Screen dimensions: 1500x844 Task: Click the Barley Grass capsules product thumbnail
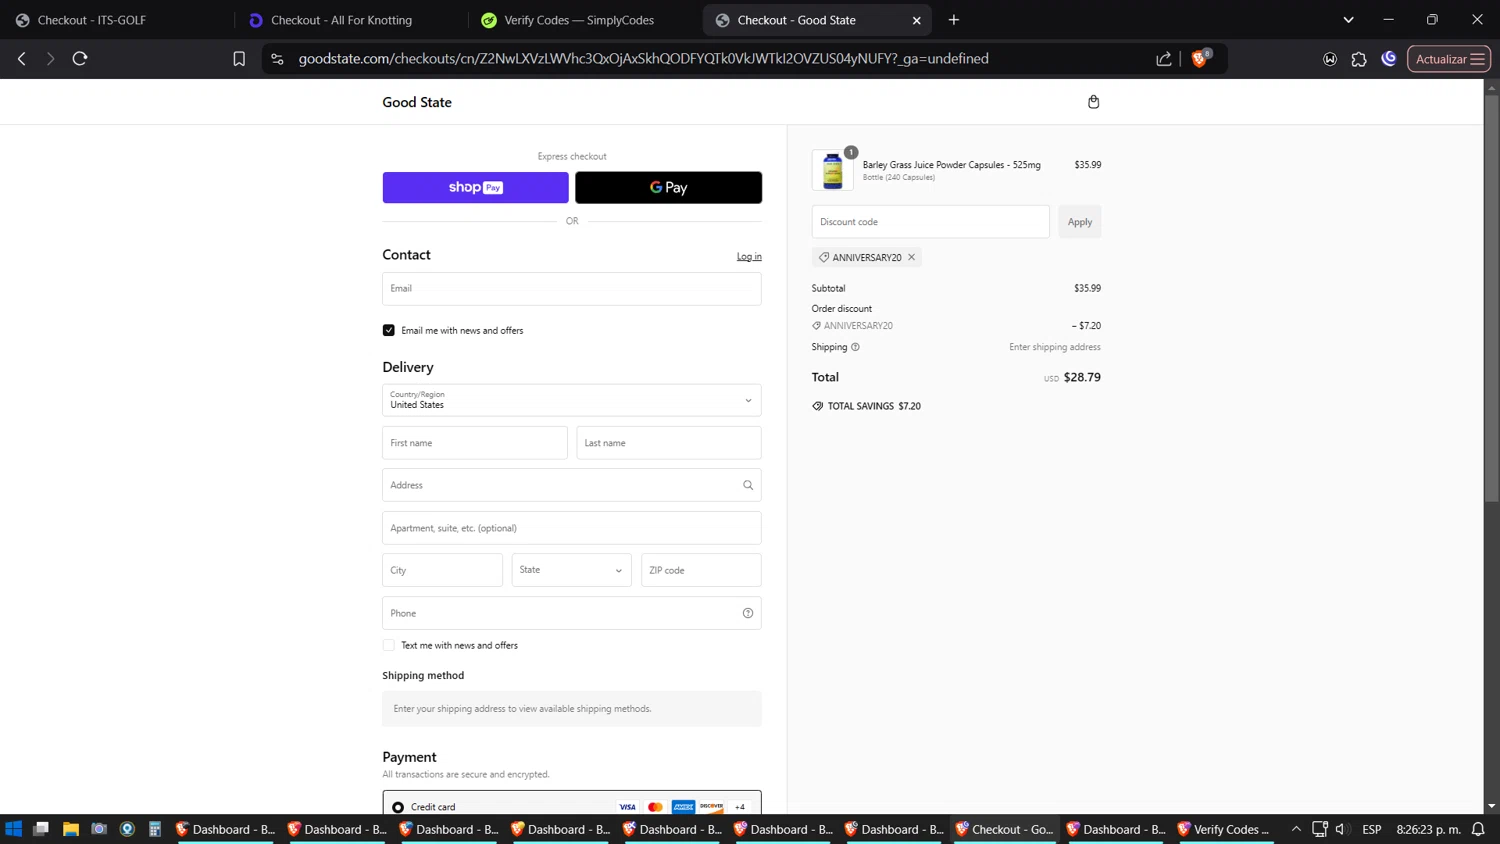point(833,170)
